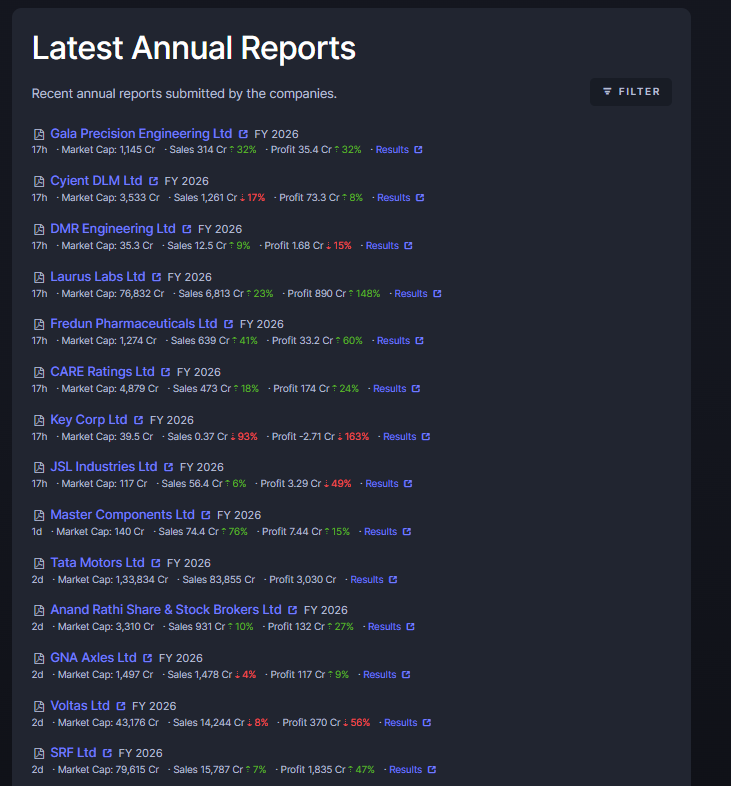View Results for CARE Ratings Ltd
This screenshot has height=786, width=731.
point(397,389)
